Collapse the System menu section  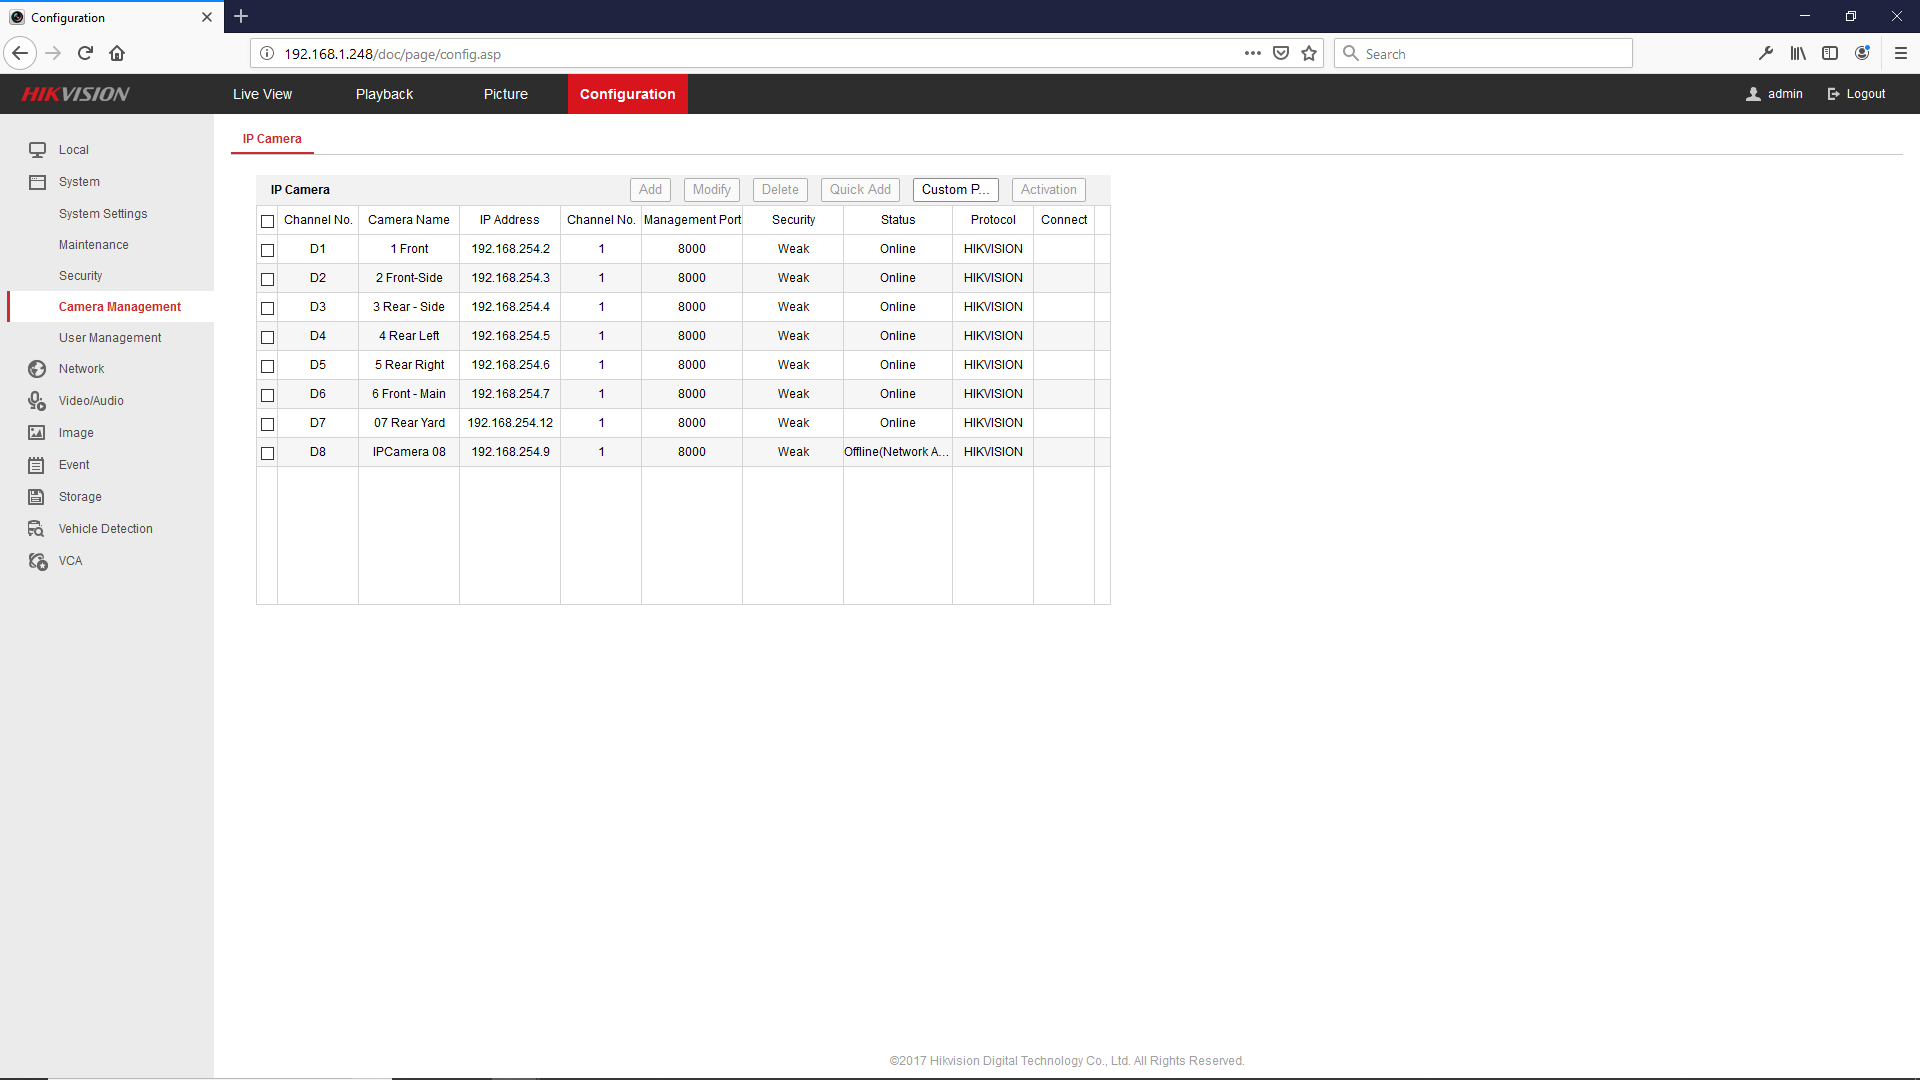pyautogui.click(x=79, y=182)
